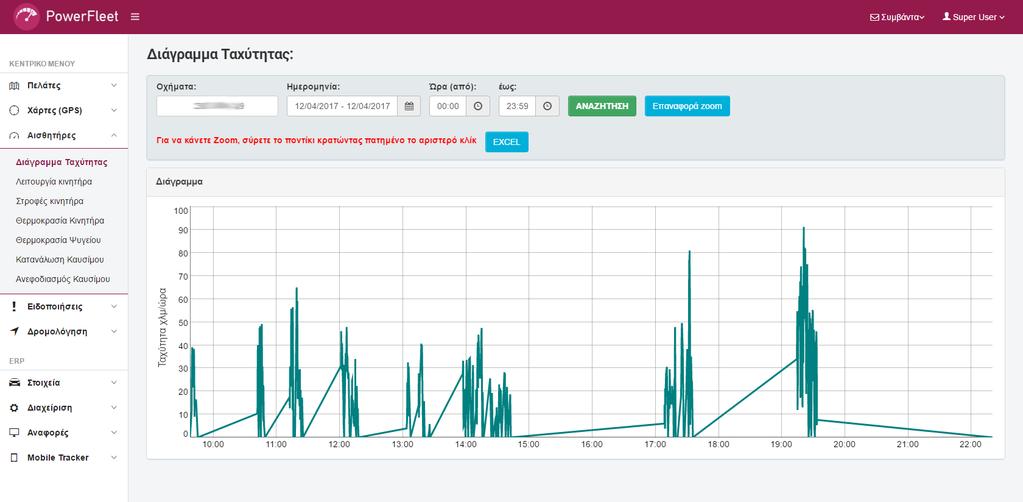The height and width of the screenshot is (502, 1023).
Task: Click the arrow icon for Δρομολόγηση
Action: (x=14, y=331)
